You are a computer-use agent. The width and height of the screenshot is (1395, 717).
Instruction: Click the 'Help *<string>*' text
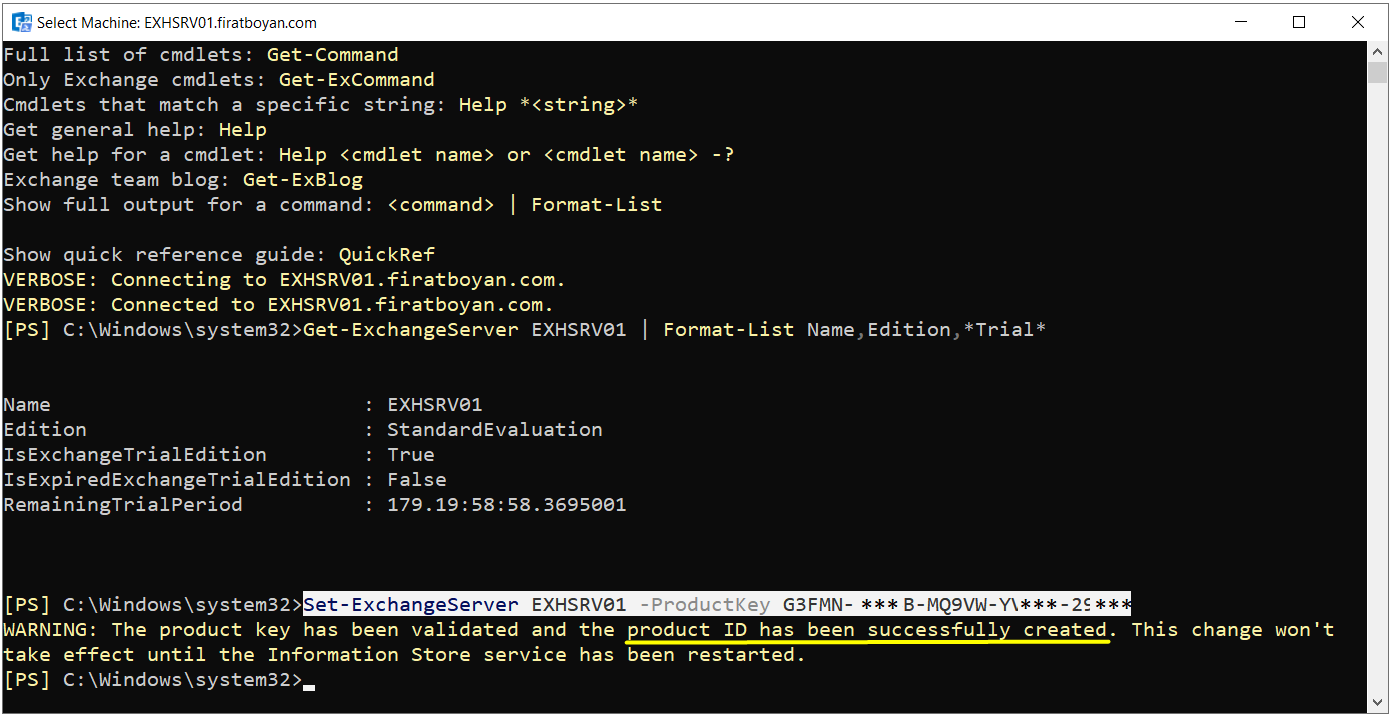tap(549, 105)
